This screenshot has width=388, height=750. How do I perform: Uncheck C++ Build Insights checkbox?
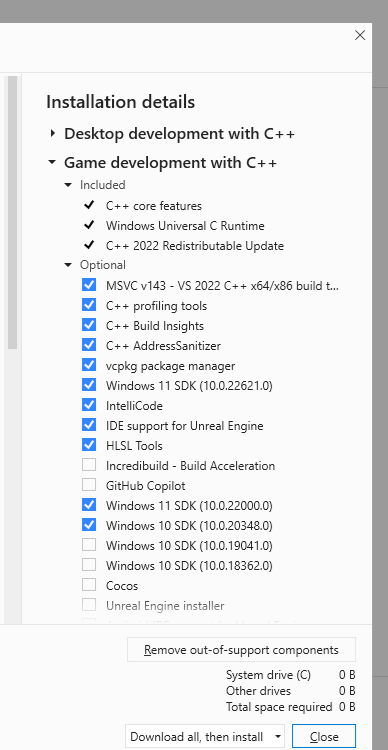tap(89, 325)
